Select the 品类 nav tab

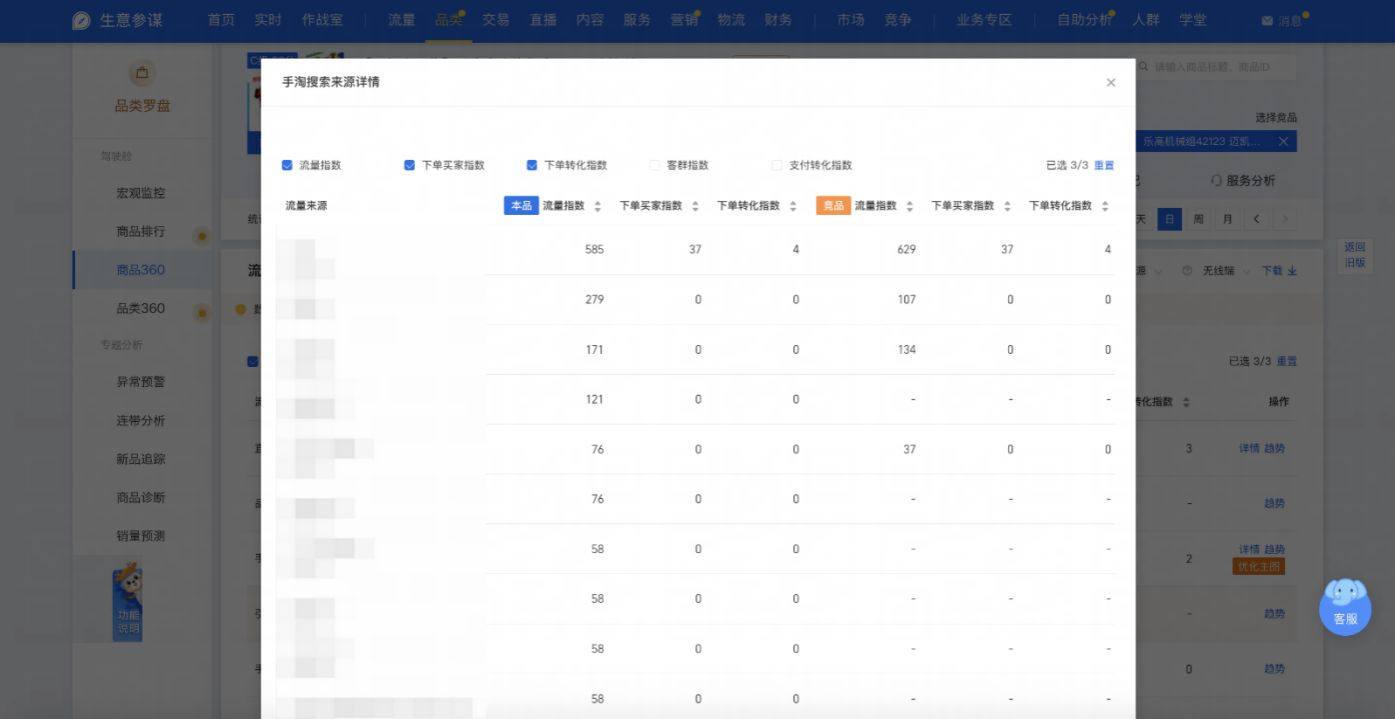click(x=448, y=20)
